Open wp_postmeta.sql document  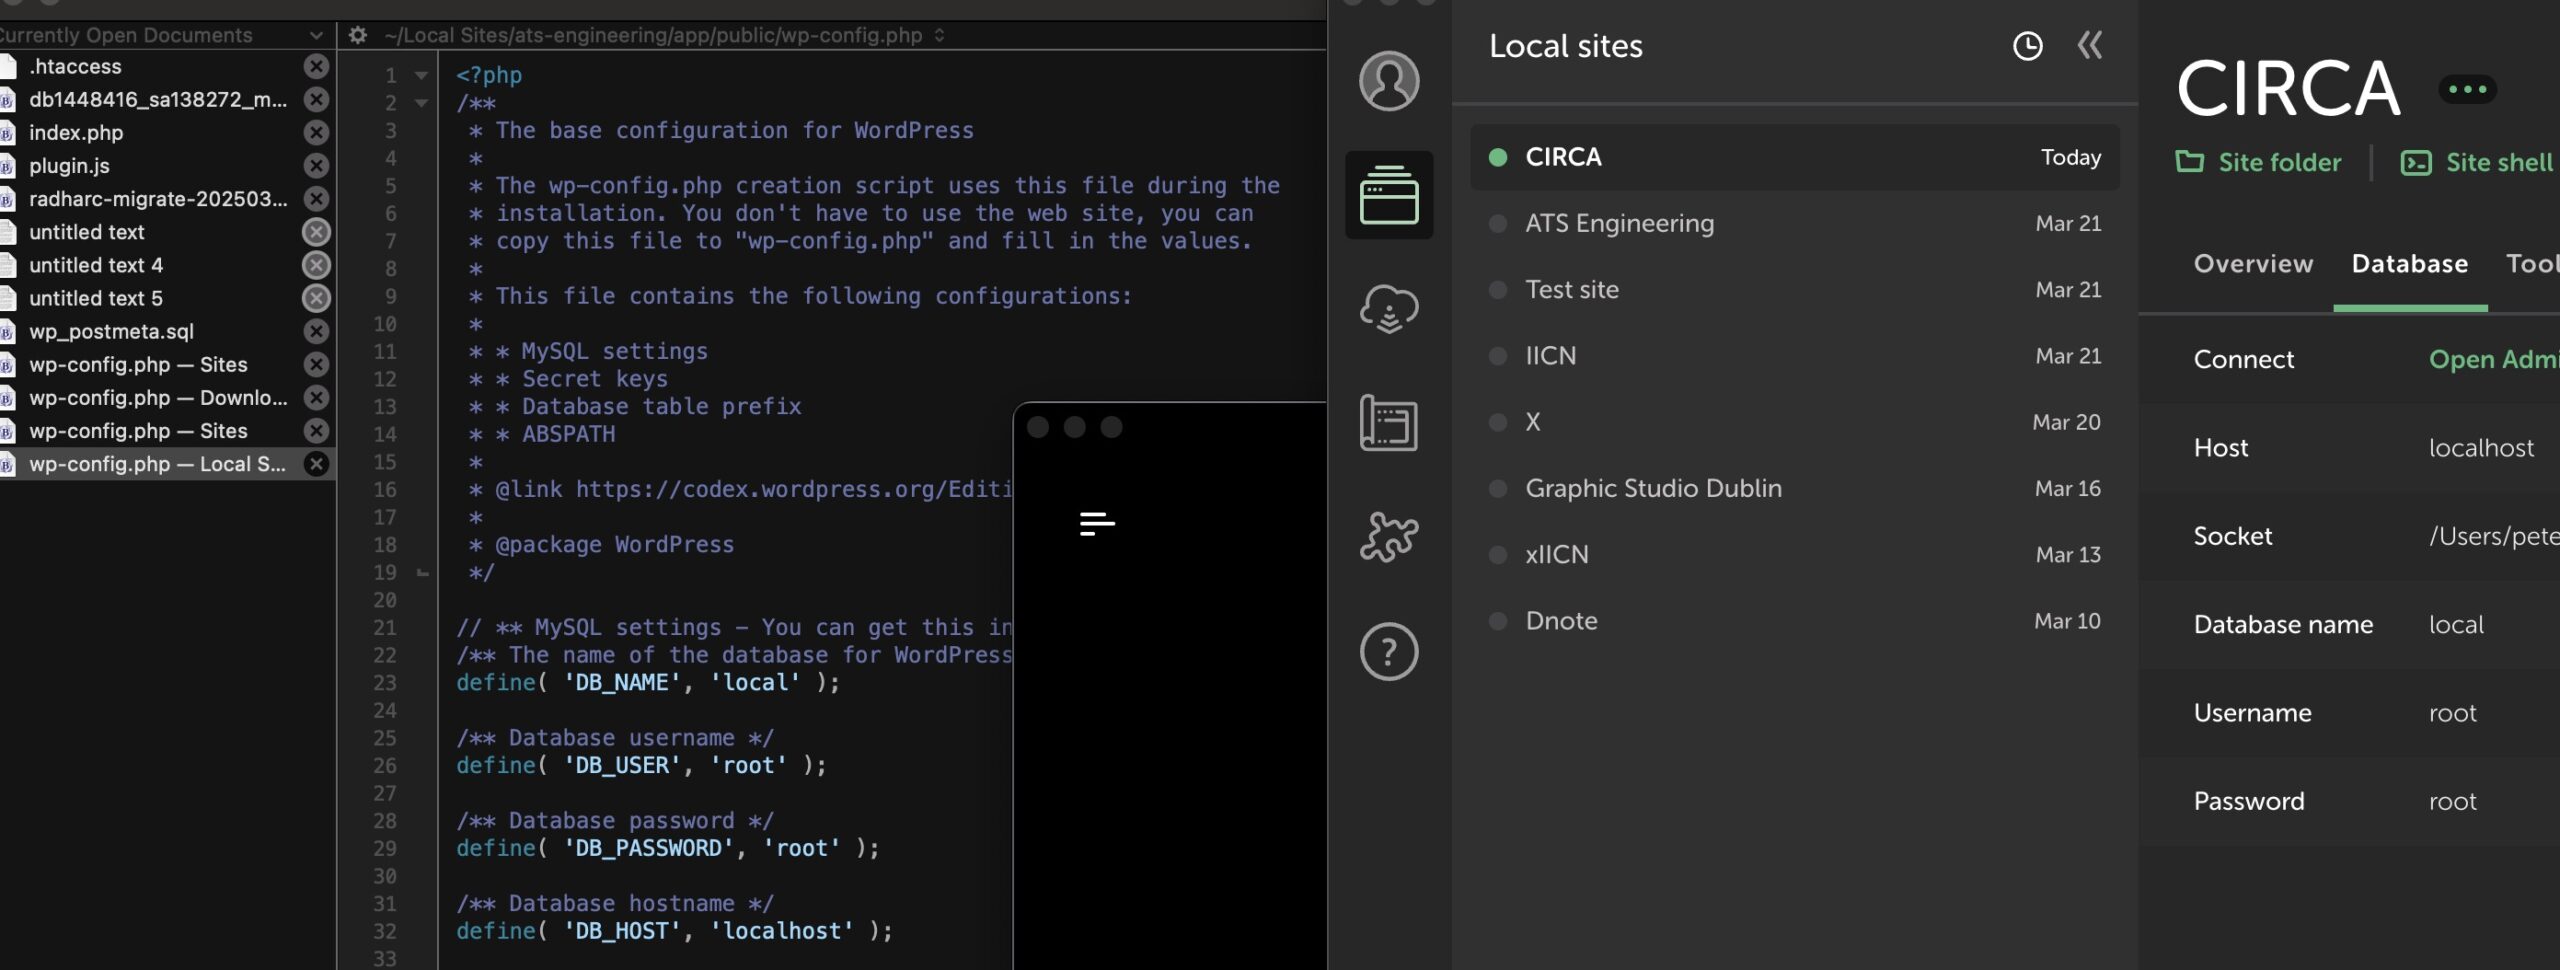point(111,331)
